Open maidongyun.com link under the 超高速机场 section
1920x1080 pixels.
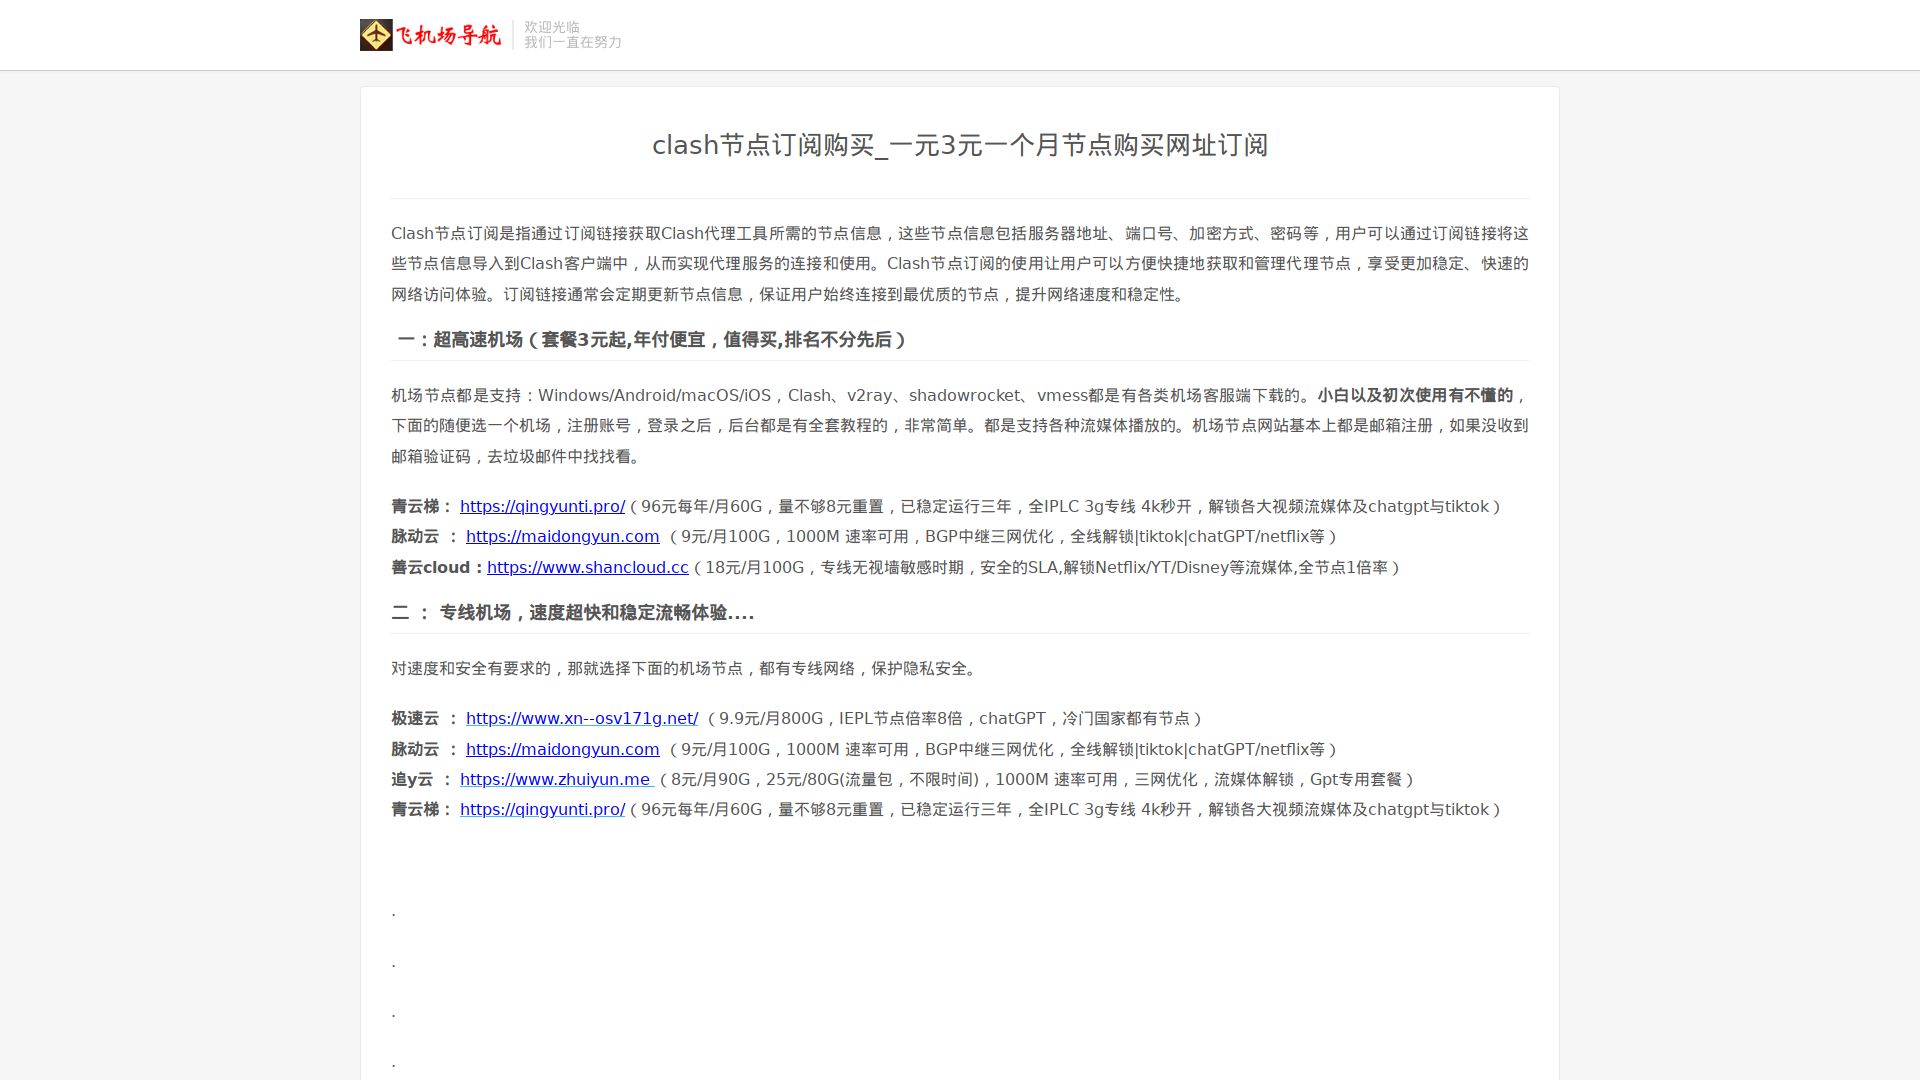[x=562, y=537]
